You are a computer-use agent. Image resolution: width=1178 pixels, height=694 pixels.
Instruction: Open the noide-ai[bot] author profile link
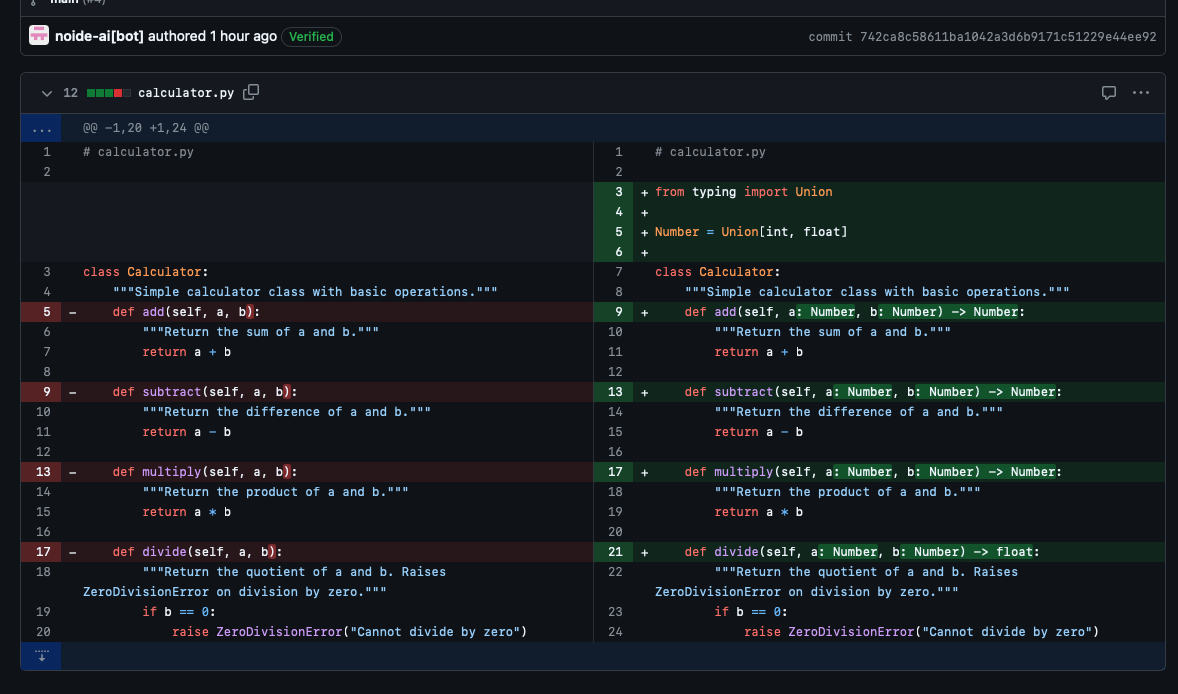tap(99, 36)
